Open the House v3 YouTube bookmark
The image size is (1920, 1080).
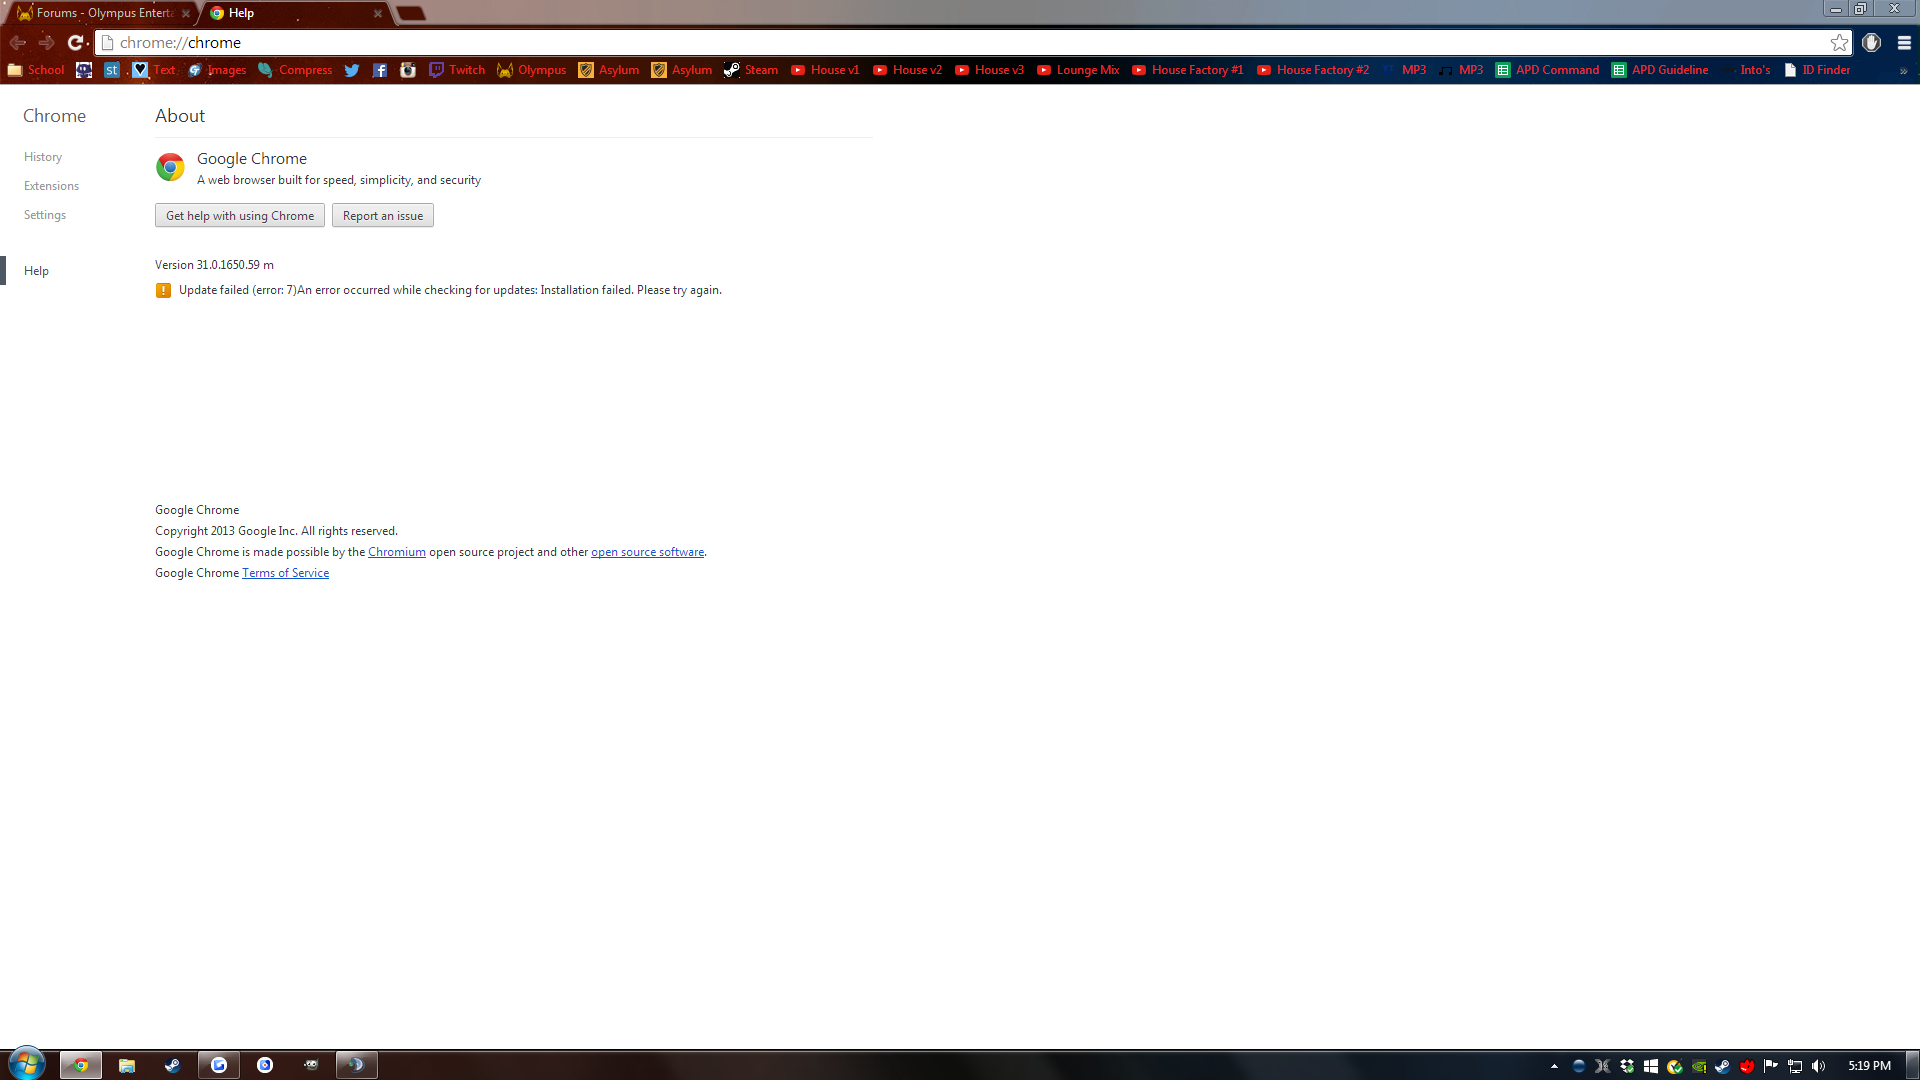pyautogui.click(x=989, y=70)
